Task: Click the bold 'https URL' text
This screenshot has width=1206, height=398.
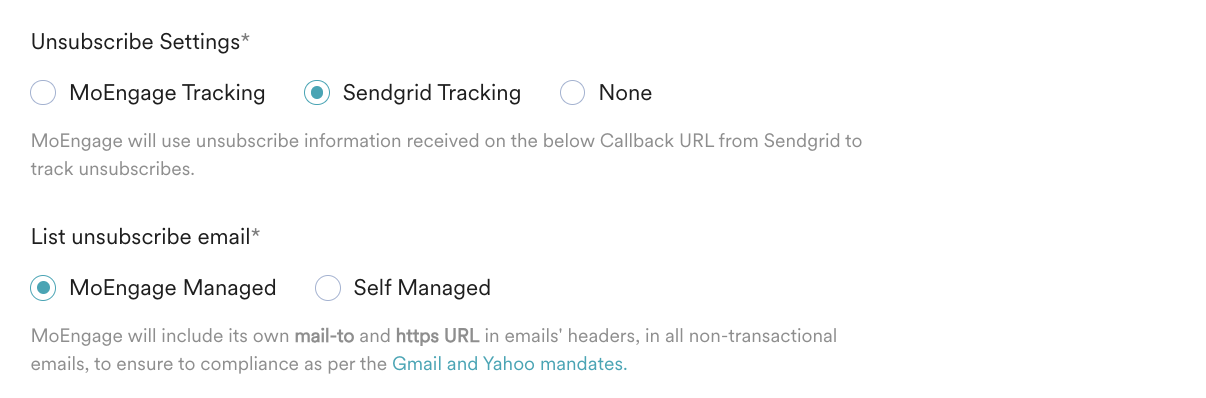Action: tap(436, 336)
